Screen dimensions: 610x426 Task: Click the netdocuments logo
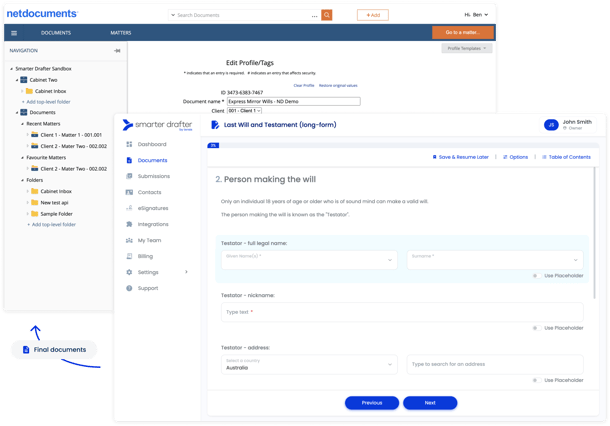42,14
